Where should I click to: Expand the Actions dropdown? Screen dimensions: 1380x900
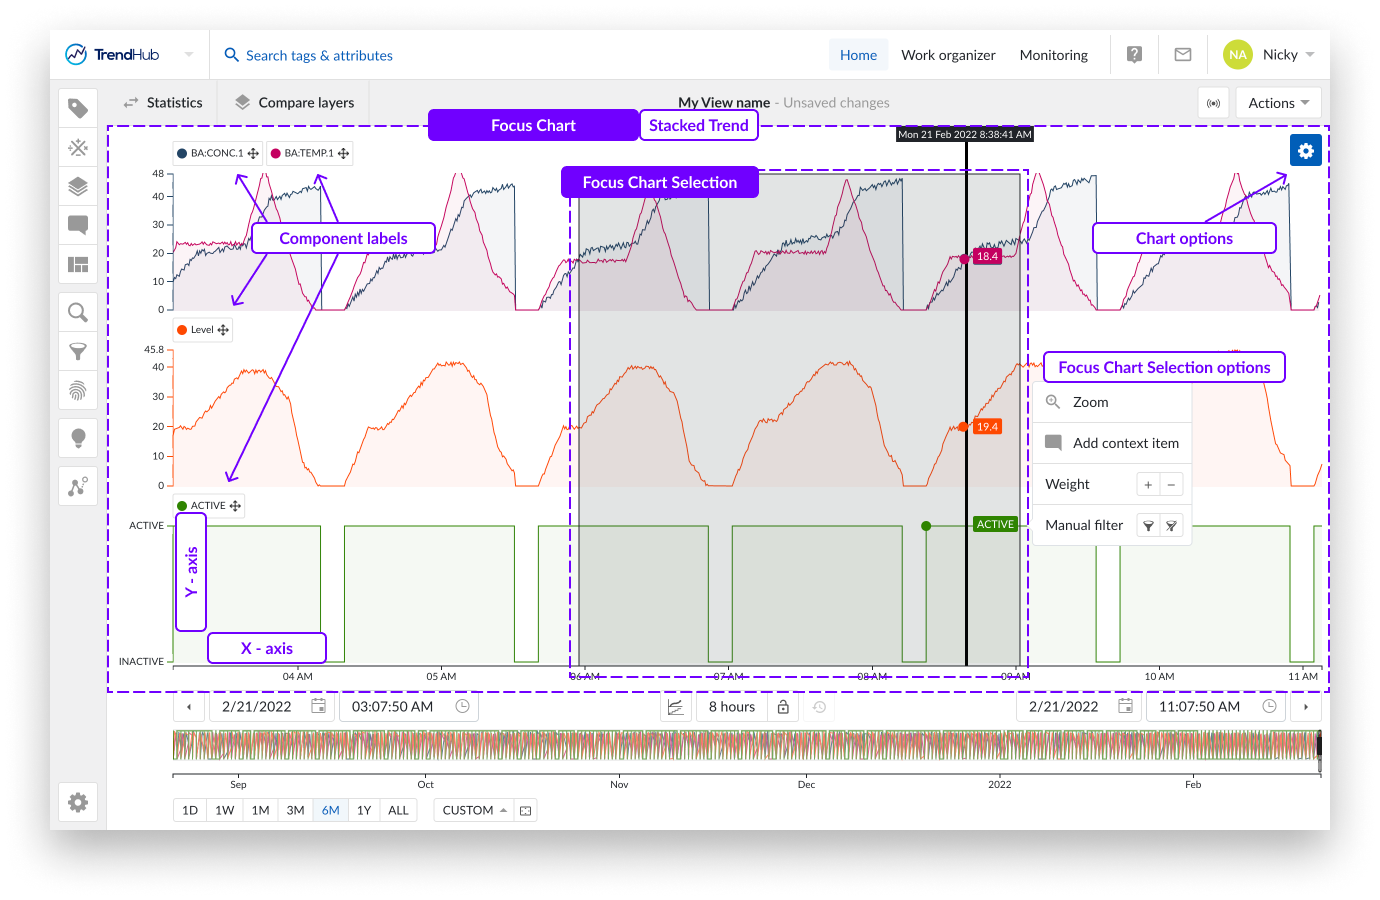(1278, 103)
